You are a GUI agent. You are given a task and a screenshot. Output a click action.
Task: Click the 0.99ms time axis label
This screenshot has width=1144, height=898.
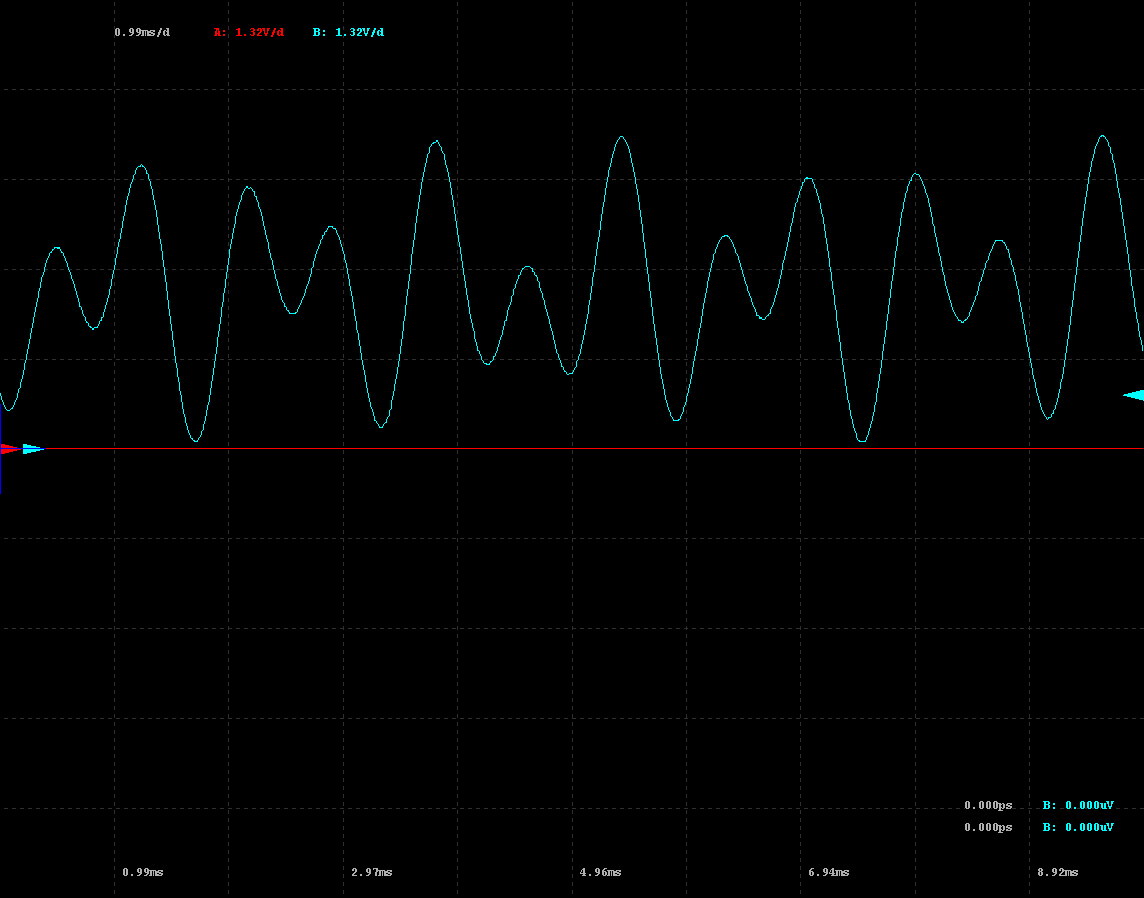(143, 872)
